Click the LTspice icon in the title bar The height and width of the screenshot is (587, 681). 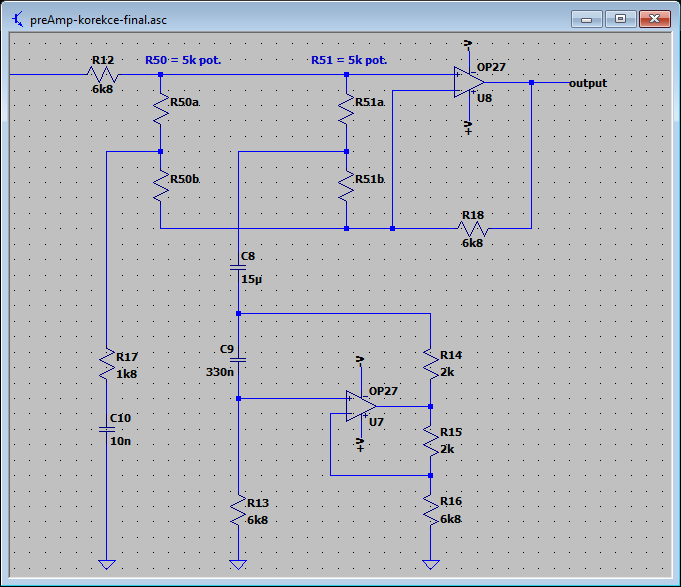tap(17, 20)
